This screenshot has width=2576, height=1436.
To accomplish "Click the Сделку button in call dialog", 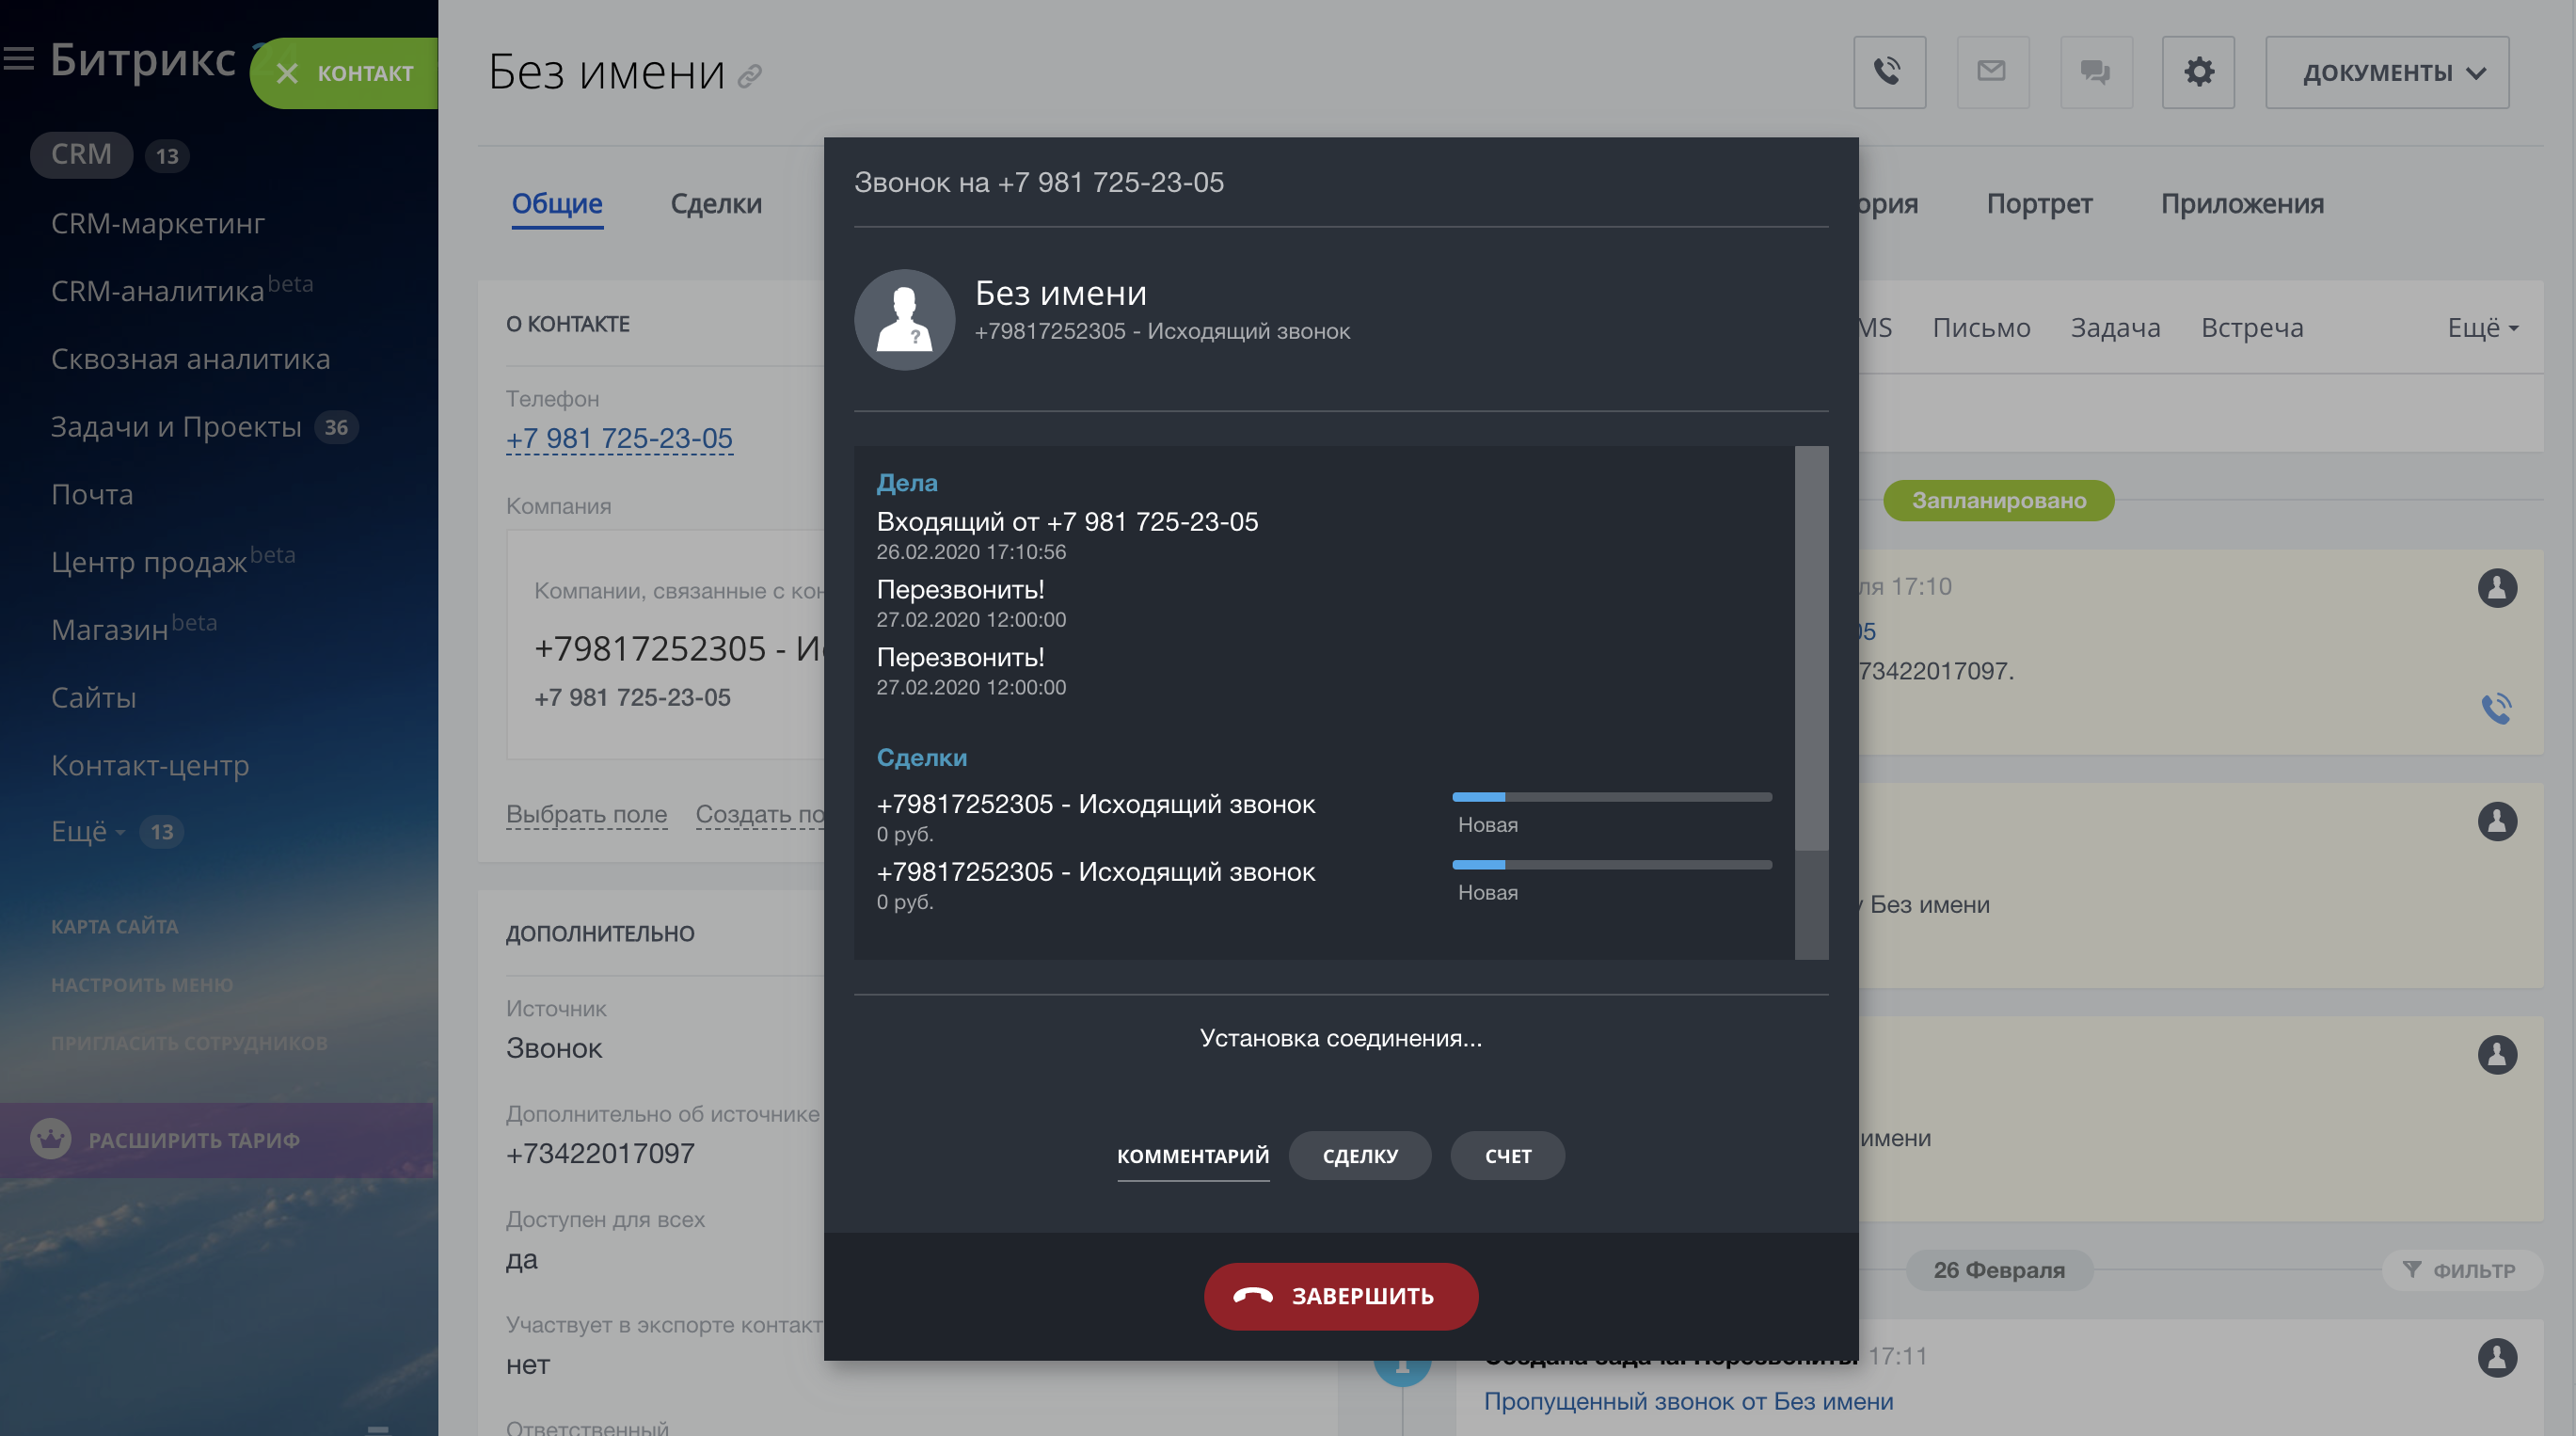I will (x=1359, y=1155).
